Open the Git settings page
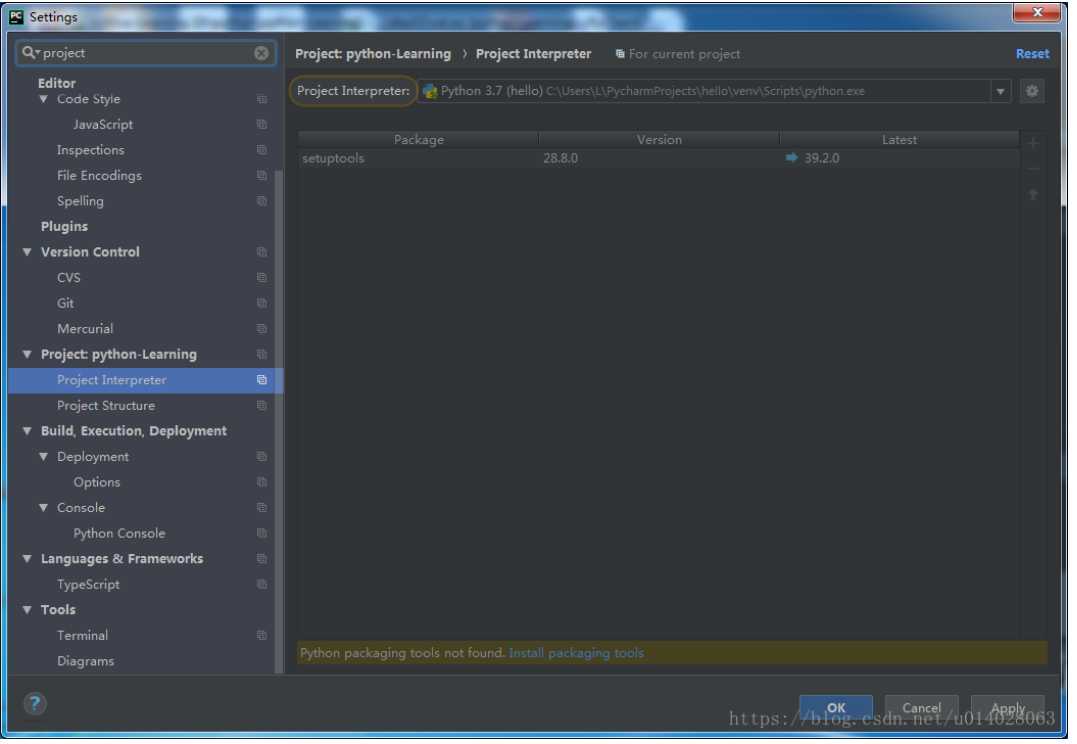 click(65, 303)
